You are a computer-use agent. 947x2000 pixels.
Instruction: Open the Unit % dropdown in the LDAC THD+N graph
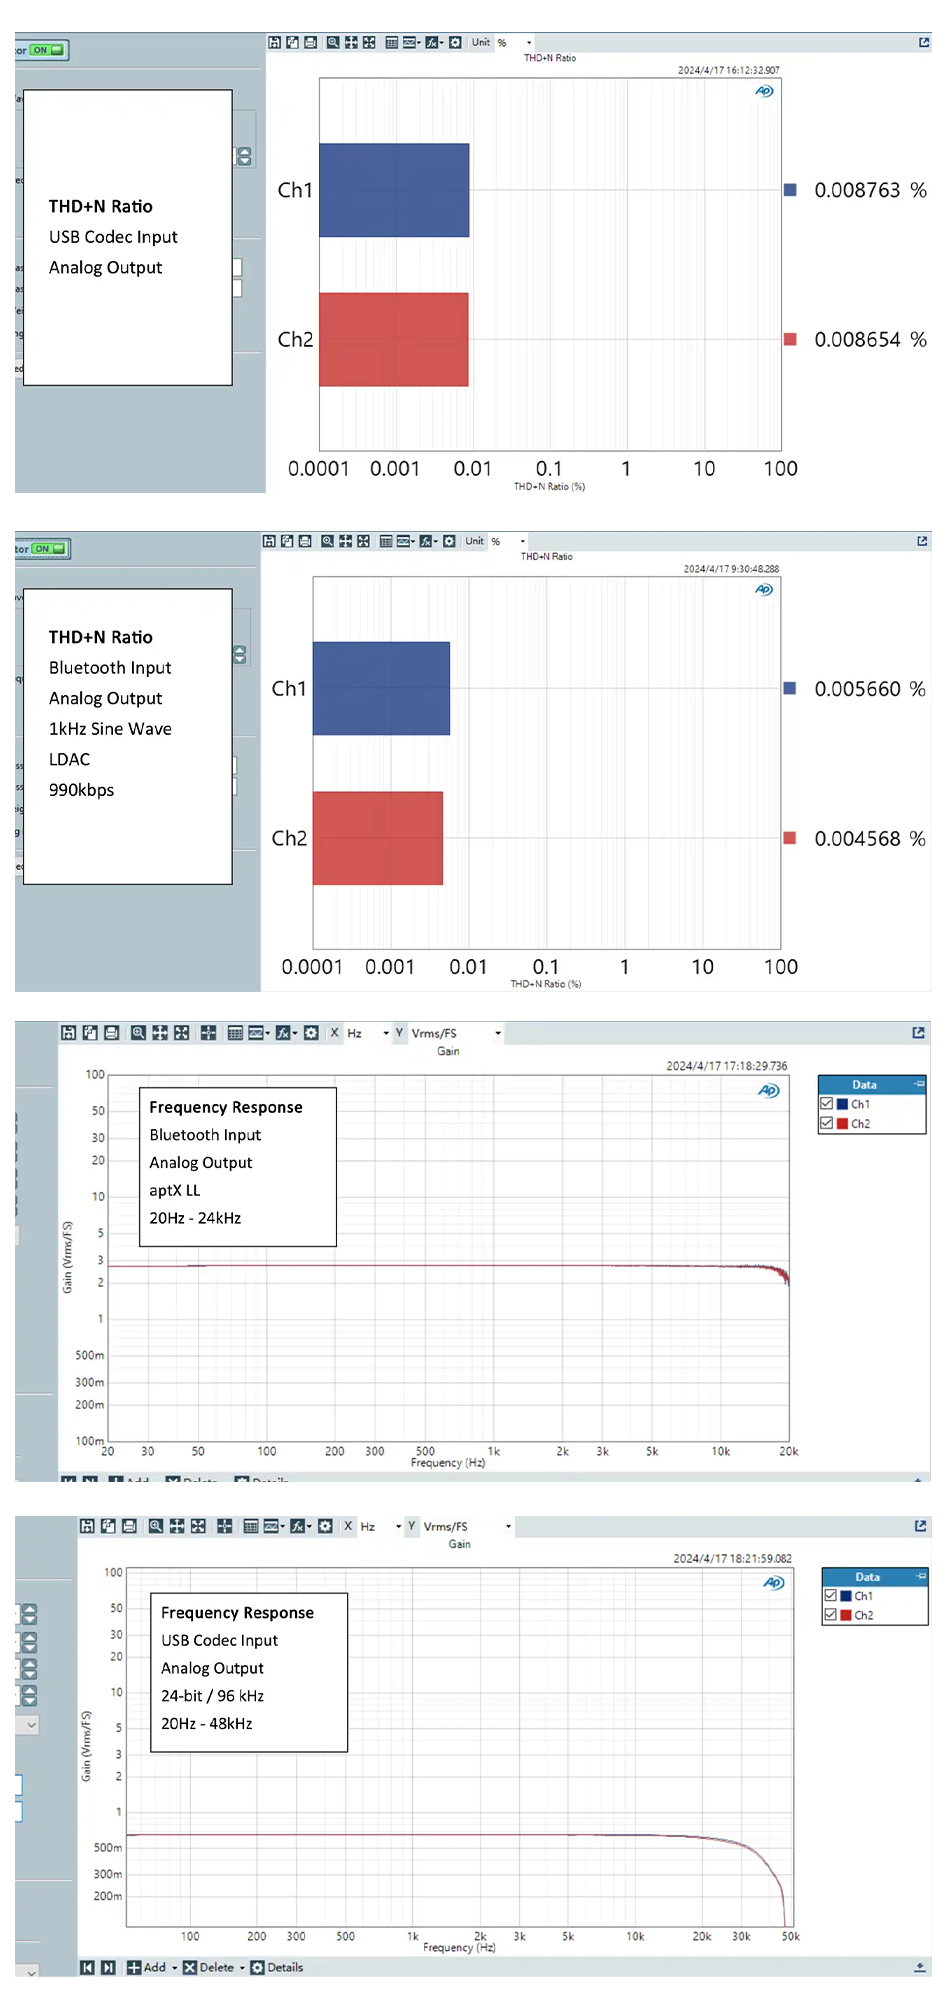coord(522,541)
